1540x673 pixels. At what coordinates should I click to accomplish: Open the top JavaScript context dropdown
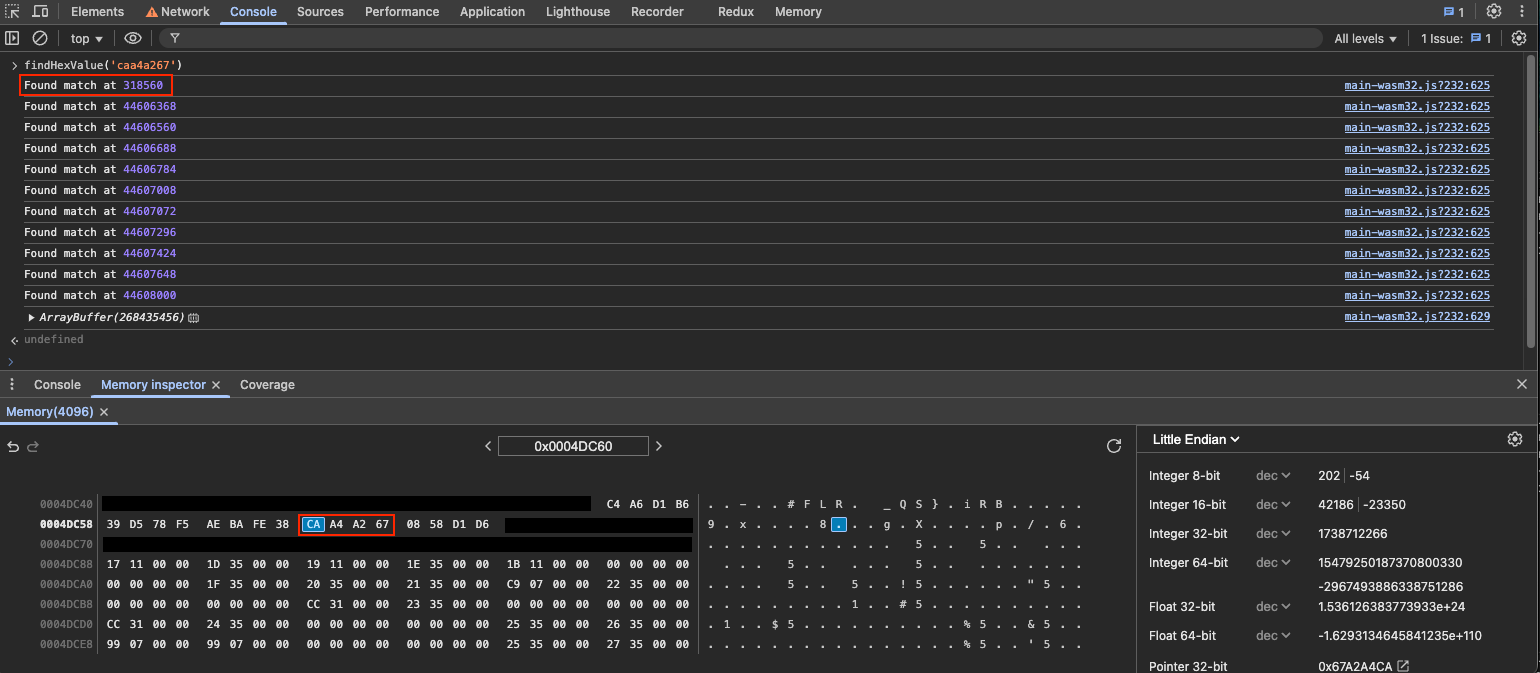point(87,39)
